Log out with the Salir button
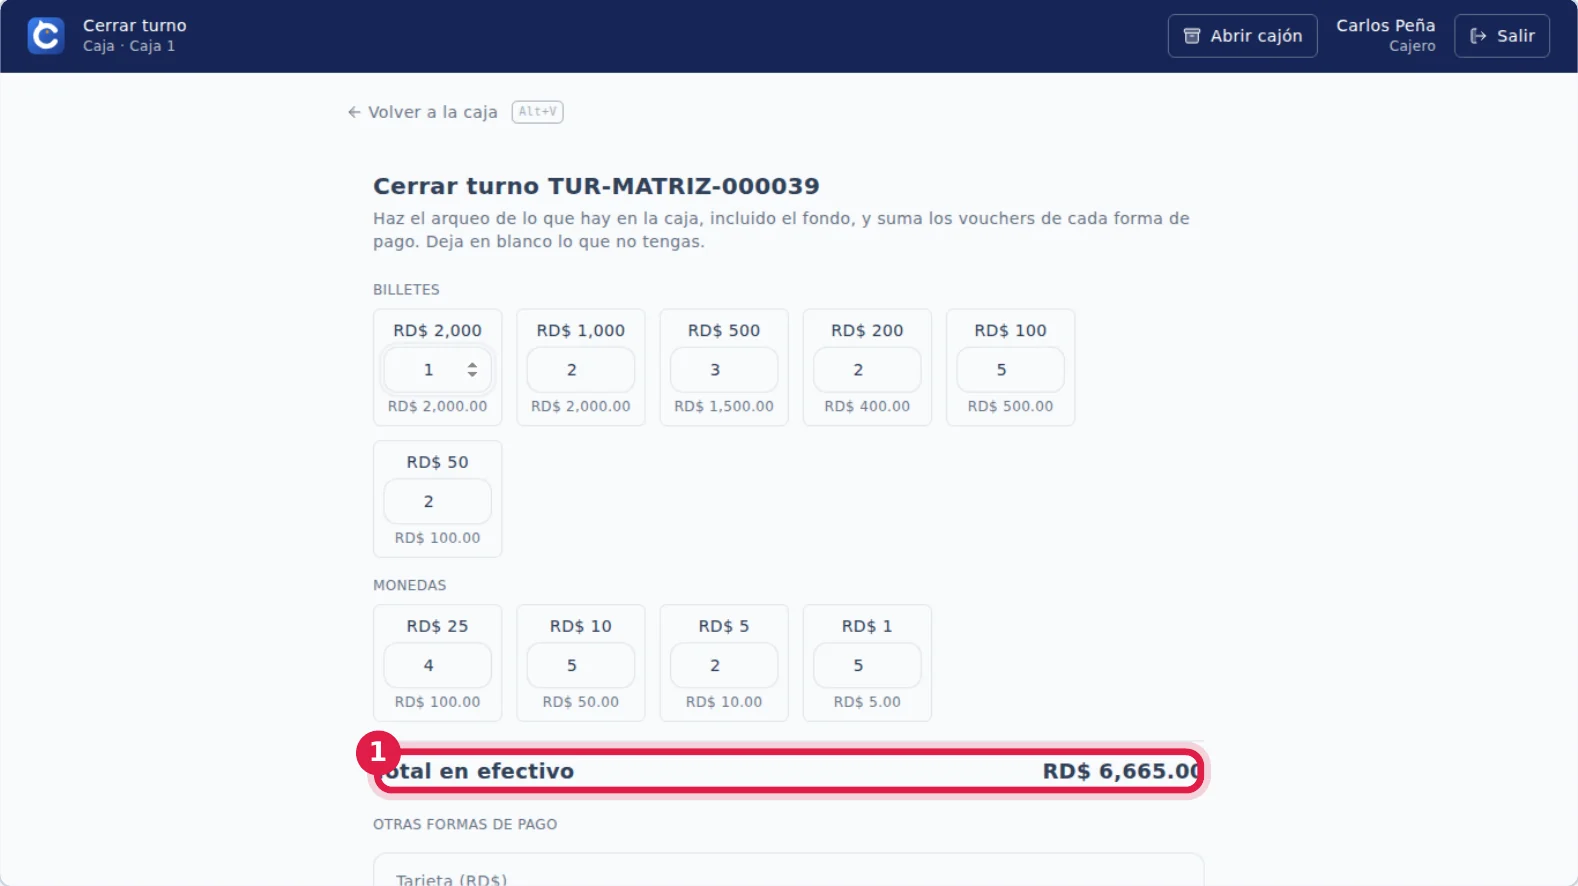The image size is (1578, 886). pos(1501,36)
